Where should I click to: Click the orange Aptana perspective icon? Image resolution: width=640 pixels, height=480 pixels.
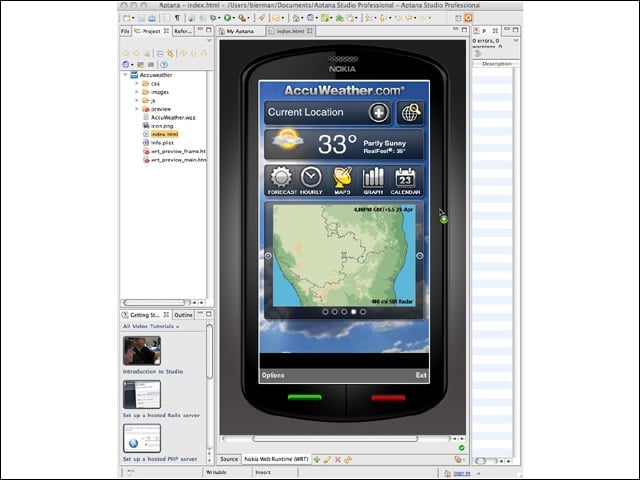(x=468, y=18)
